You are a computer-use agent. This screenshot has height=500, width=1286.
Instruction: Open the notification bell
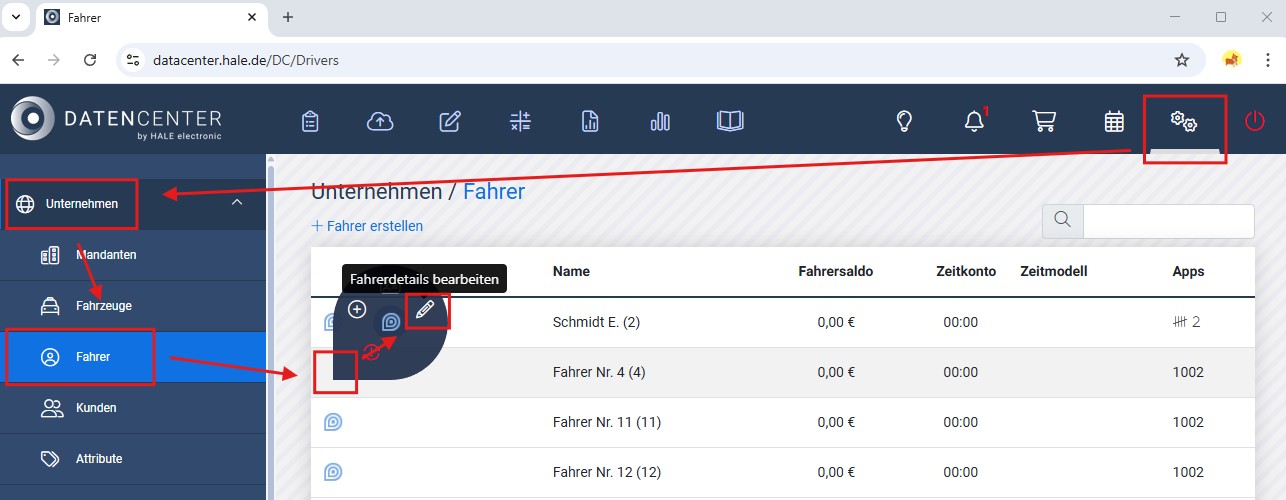pos(974,122)
